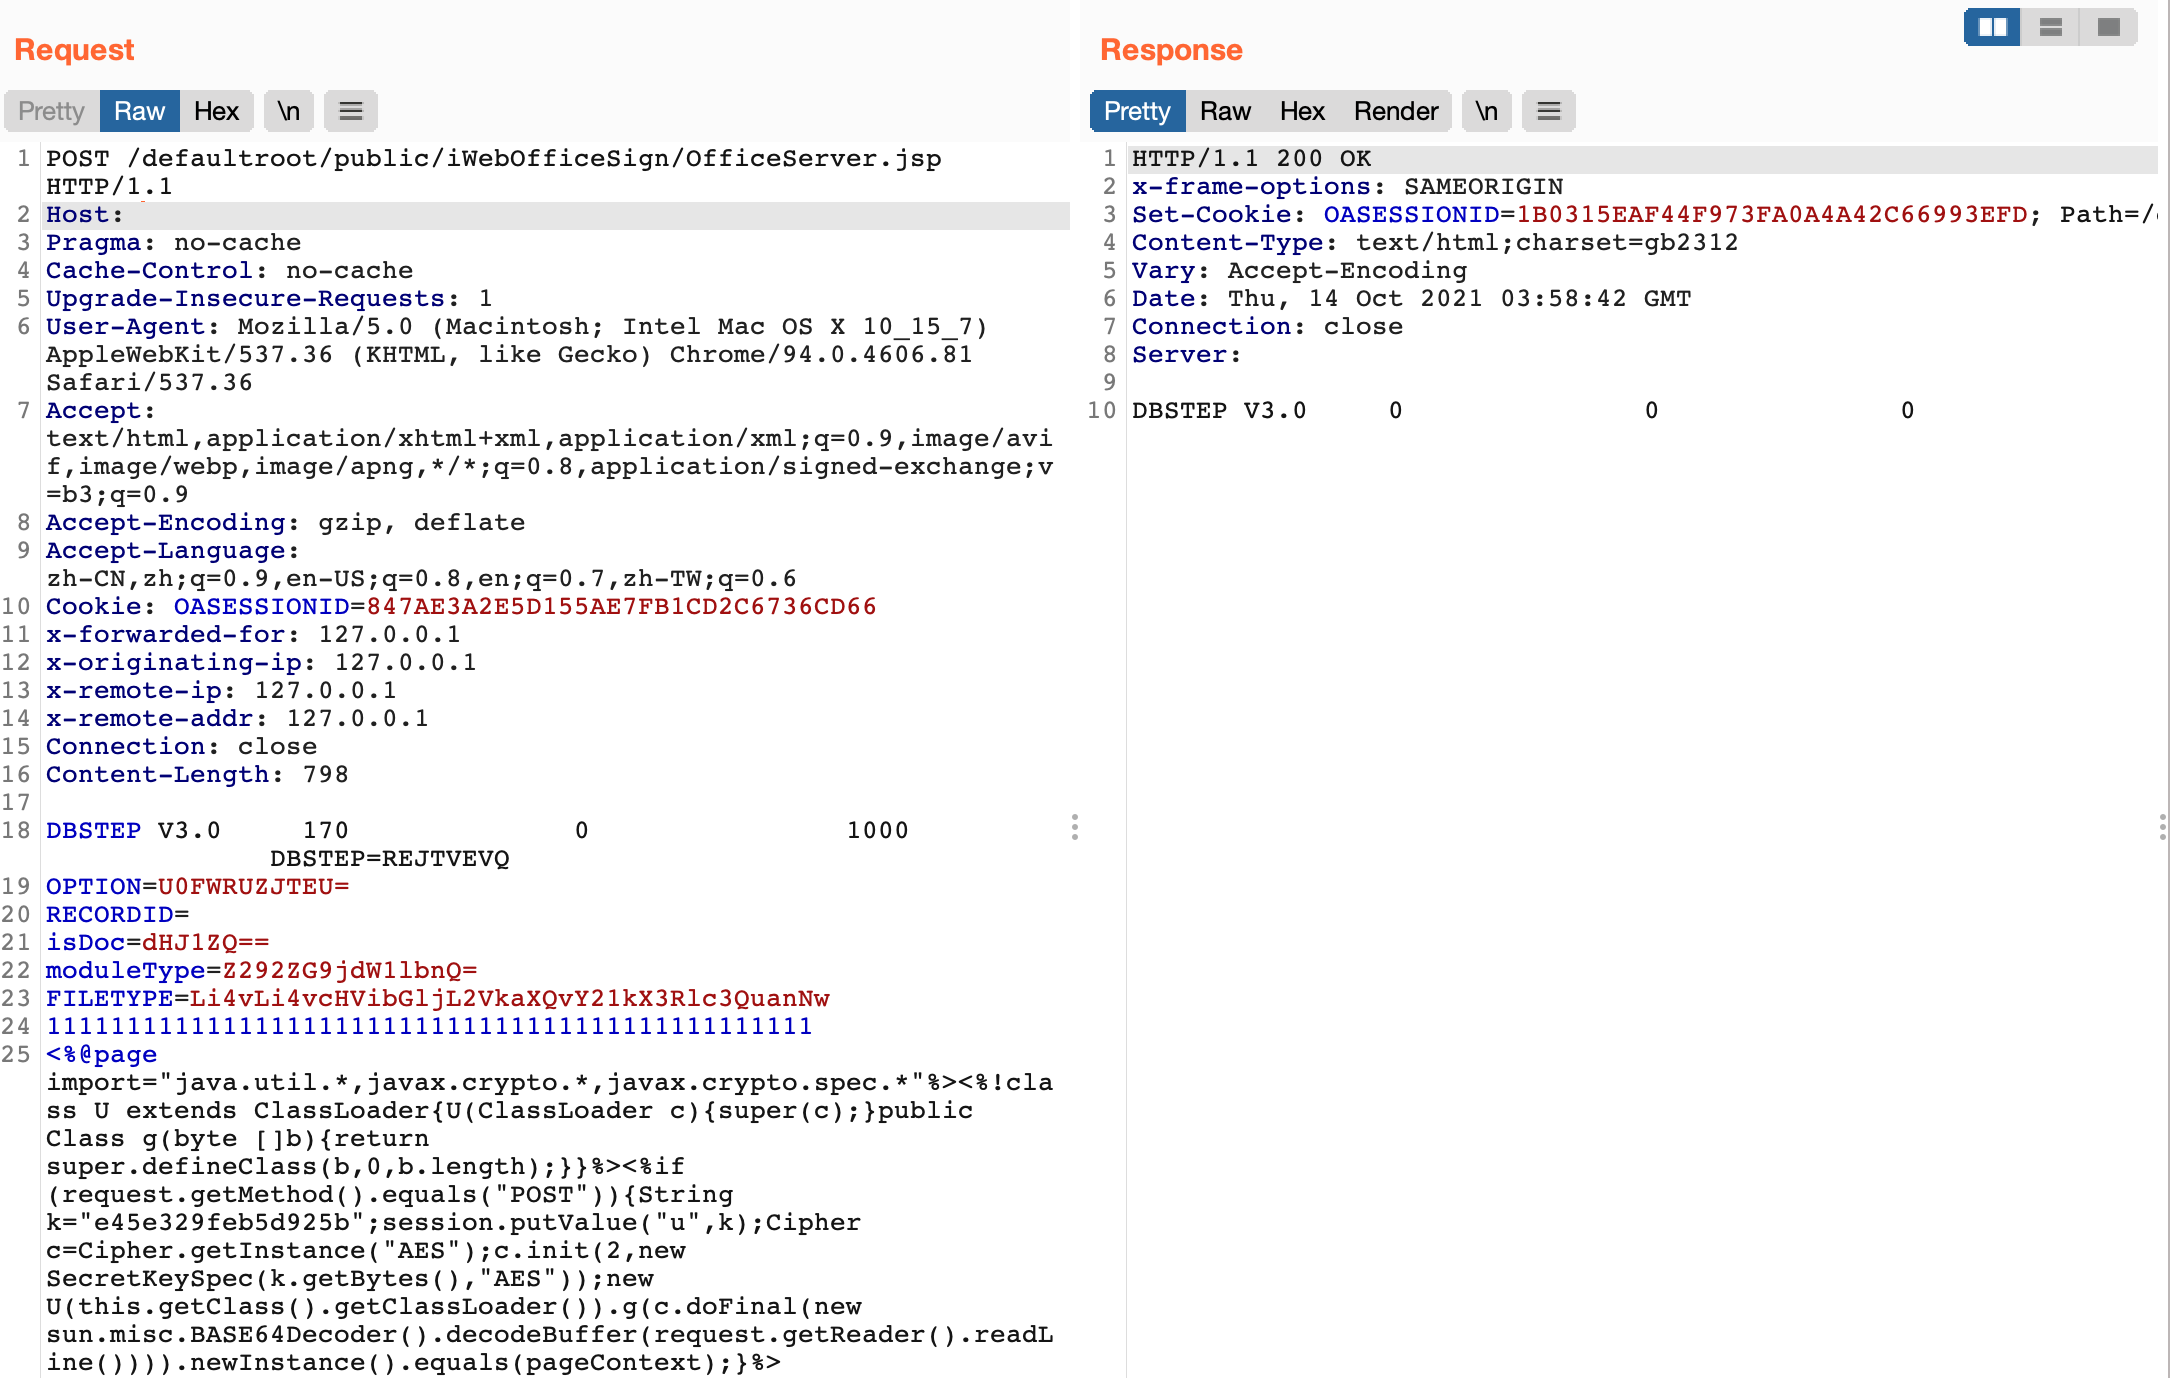Switch to top-bottom split layout

(x=2050, y=27)
